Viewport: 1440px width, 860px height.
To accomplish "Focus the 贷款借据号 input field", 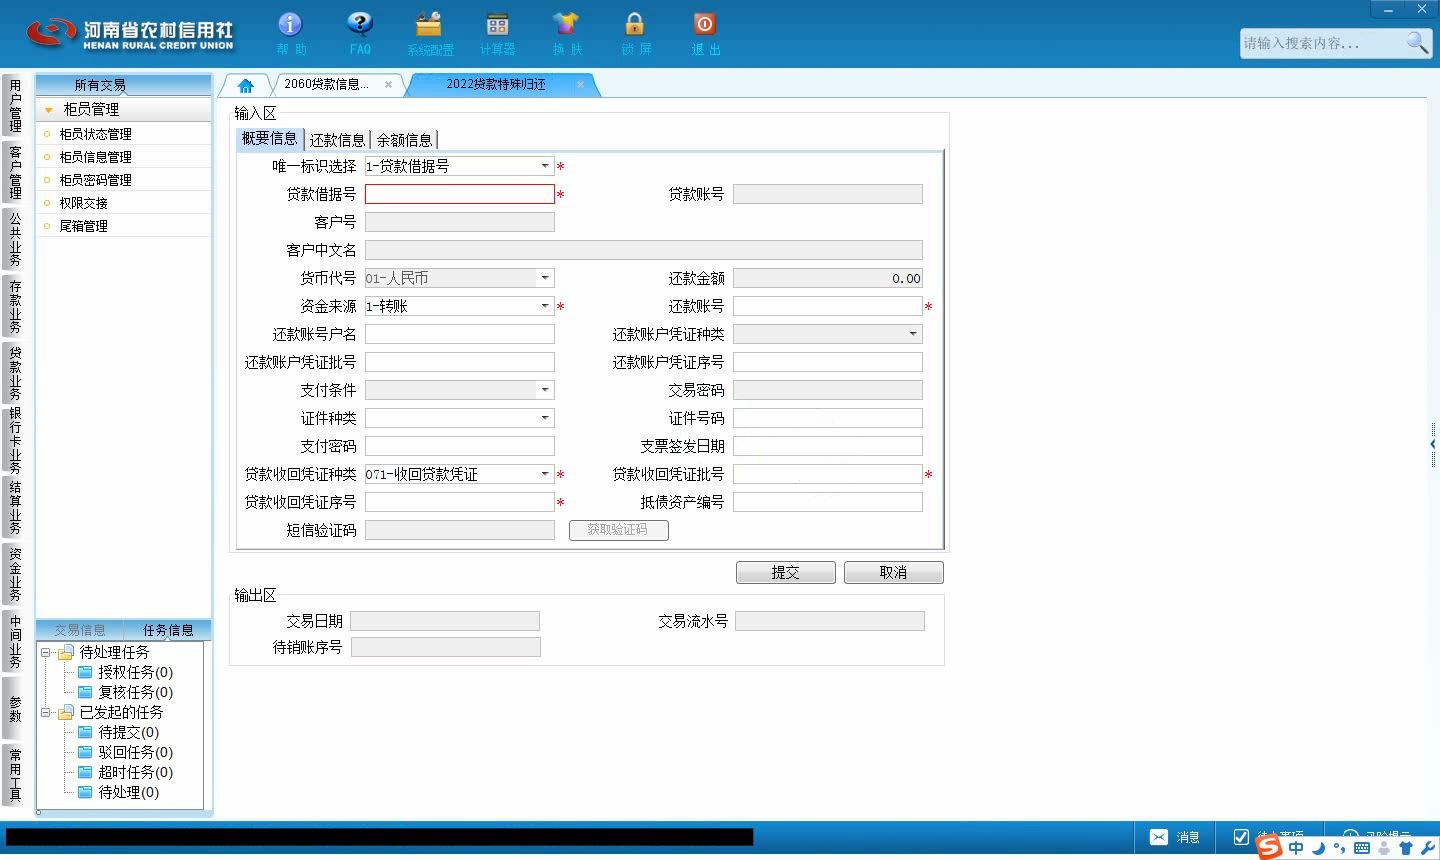I will (459, 194).
